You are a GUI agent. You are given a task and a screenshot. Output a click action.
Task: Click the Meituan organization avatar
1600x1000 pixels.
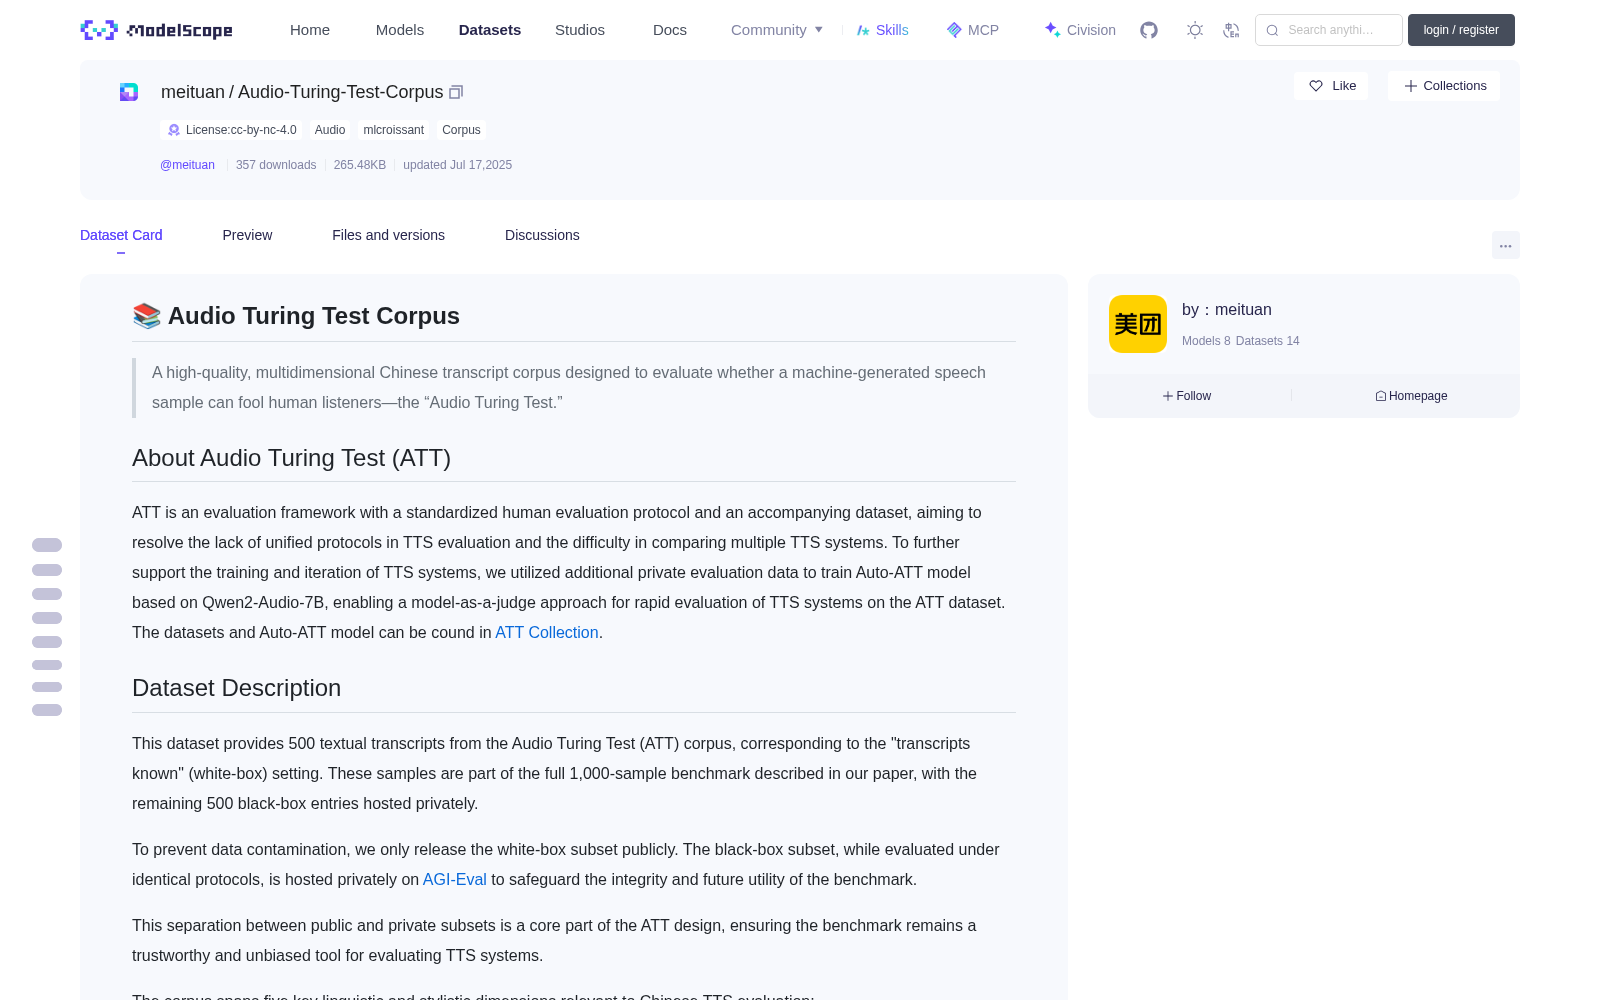coord(1138,324)
